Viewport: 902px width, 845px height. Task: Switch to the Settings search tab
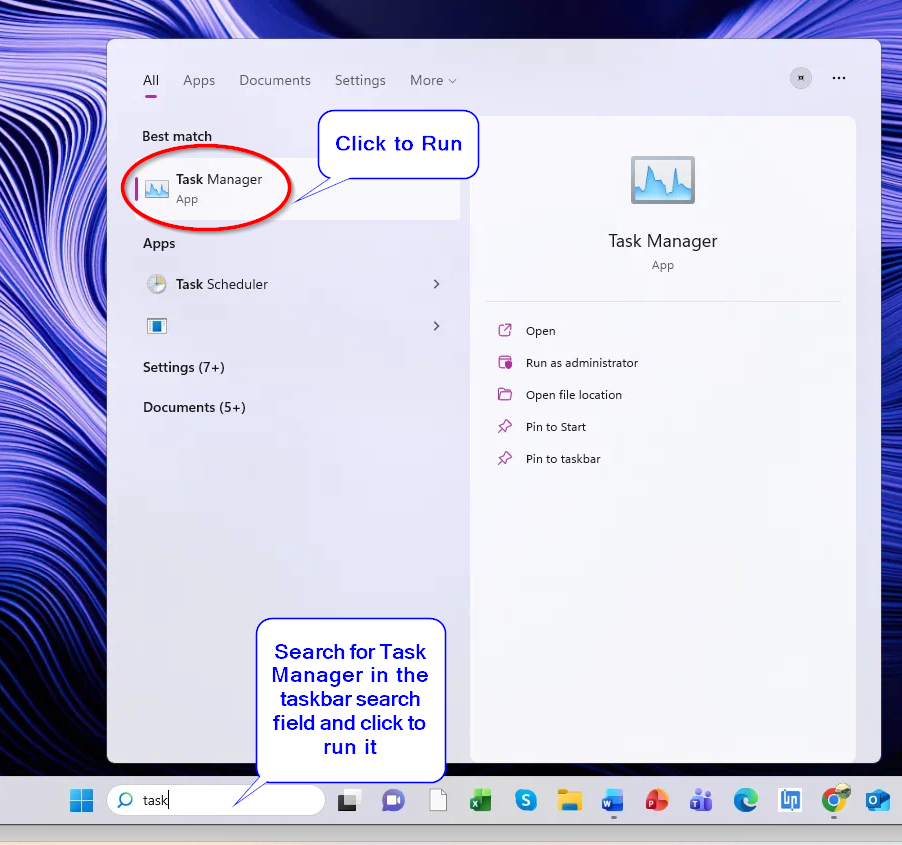pos(360,81)
